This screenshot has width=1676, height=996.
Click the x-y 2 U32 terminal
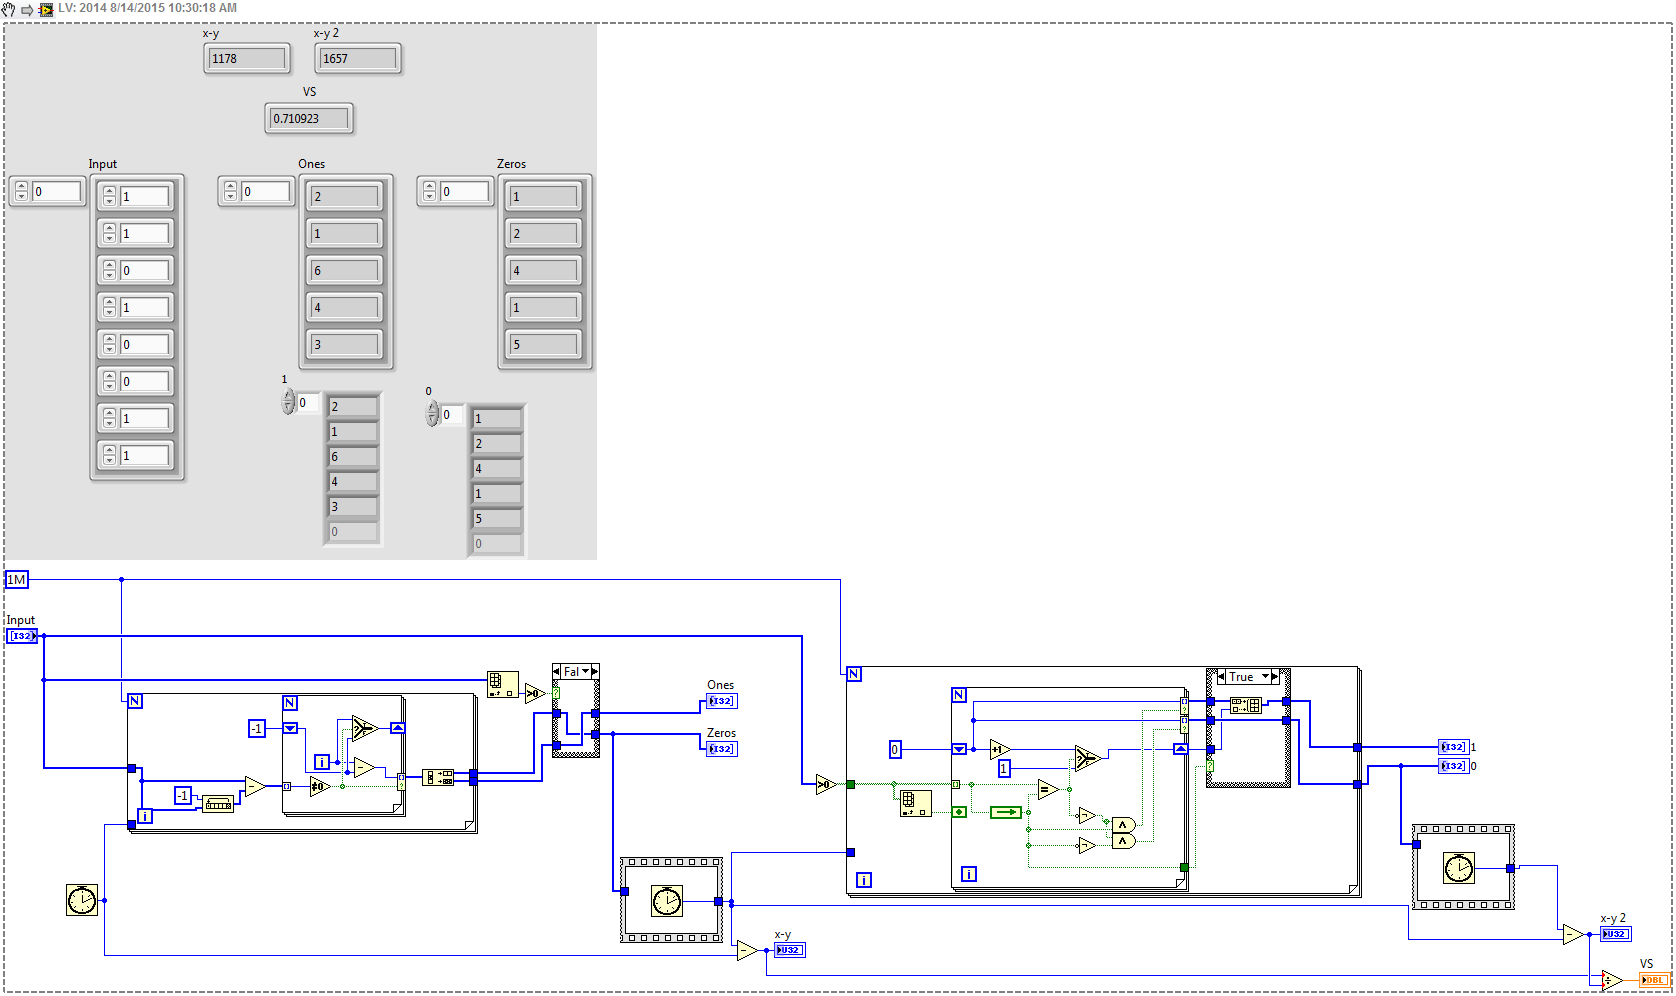[x=1616, y=934]
